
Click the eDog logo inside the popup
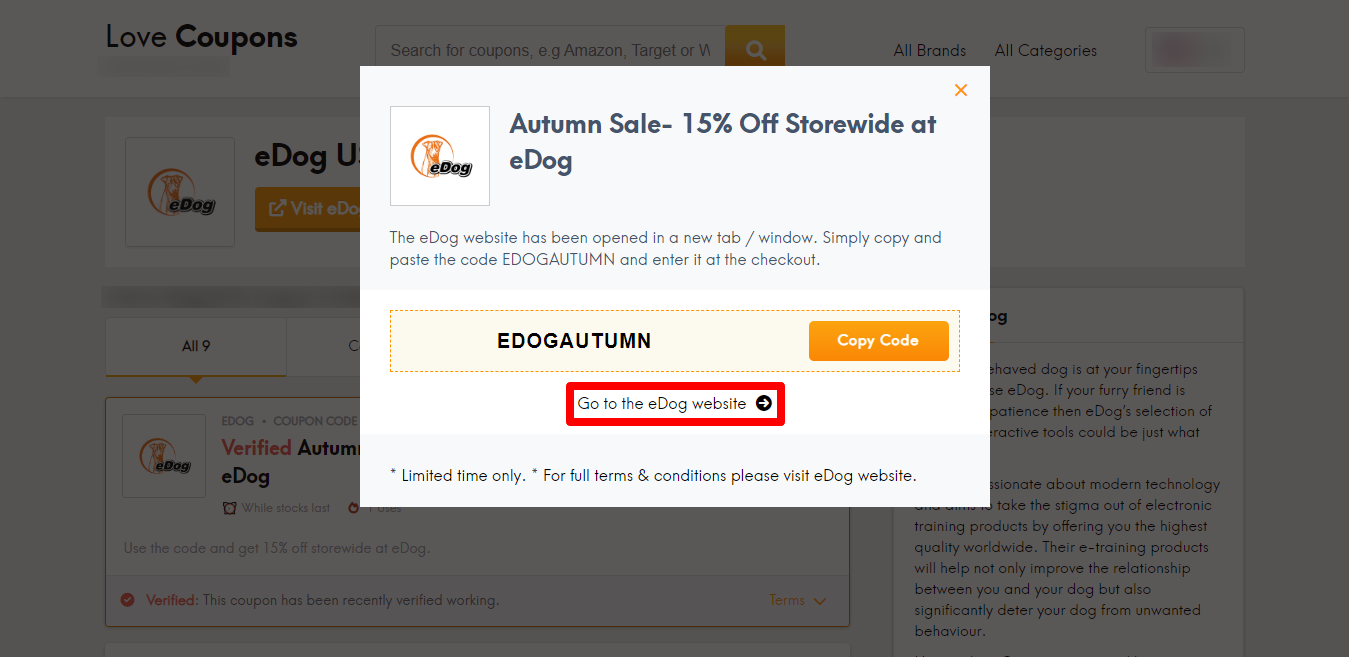439,156
